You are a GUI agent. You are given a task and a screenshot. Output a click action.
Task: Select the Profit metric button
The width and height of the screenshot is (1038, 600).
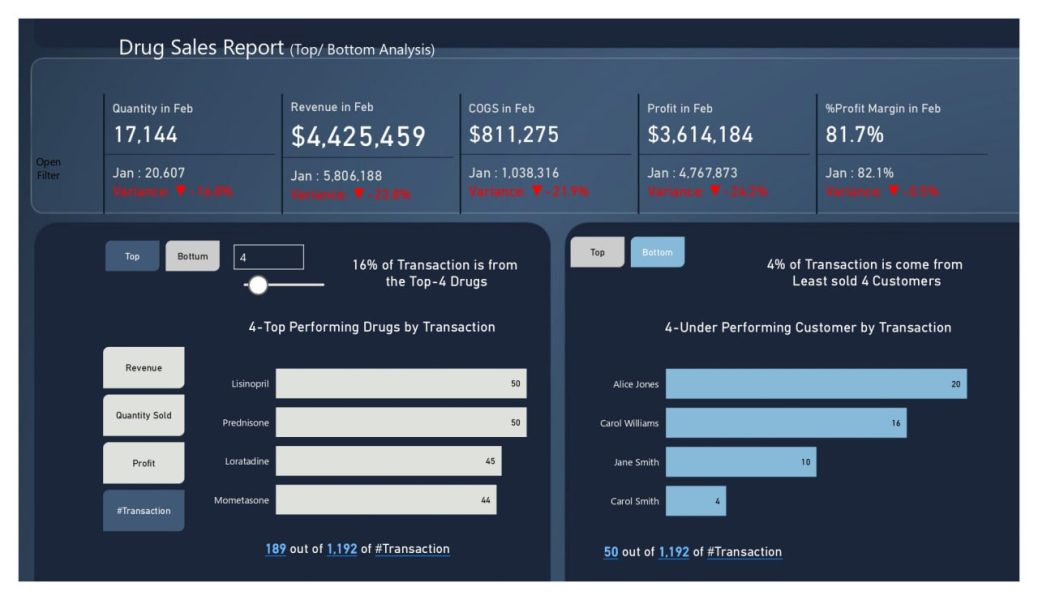click(143, 463)
